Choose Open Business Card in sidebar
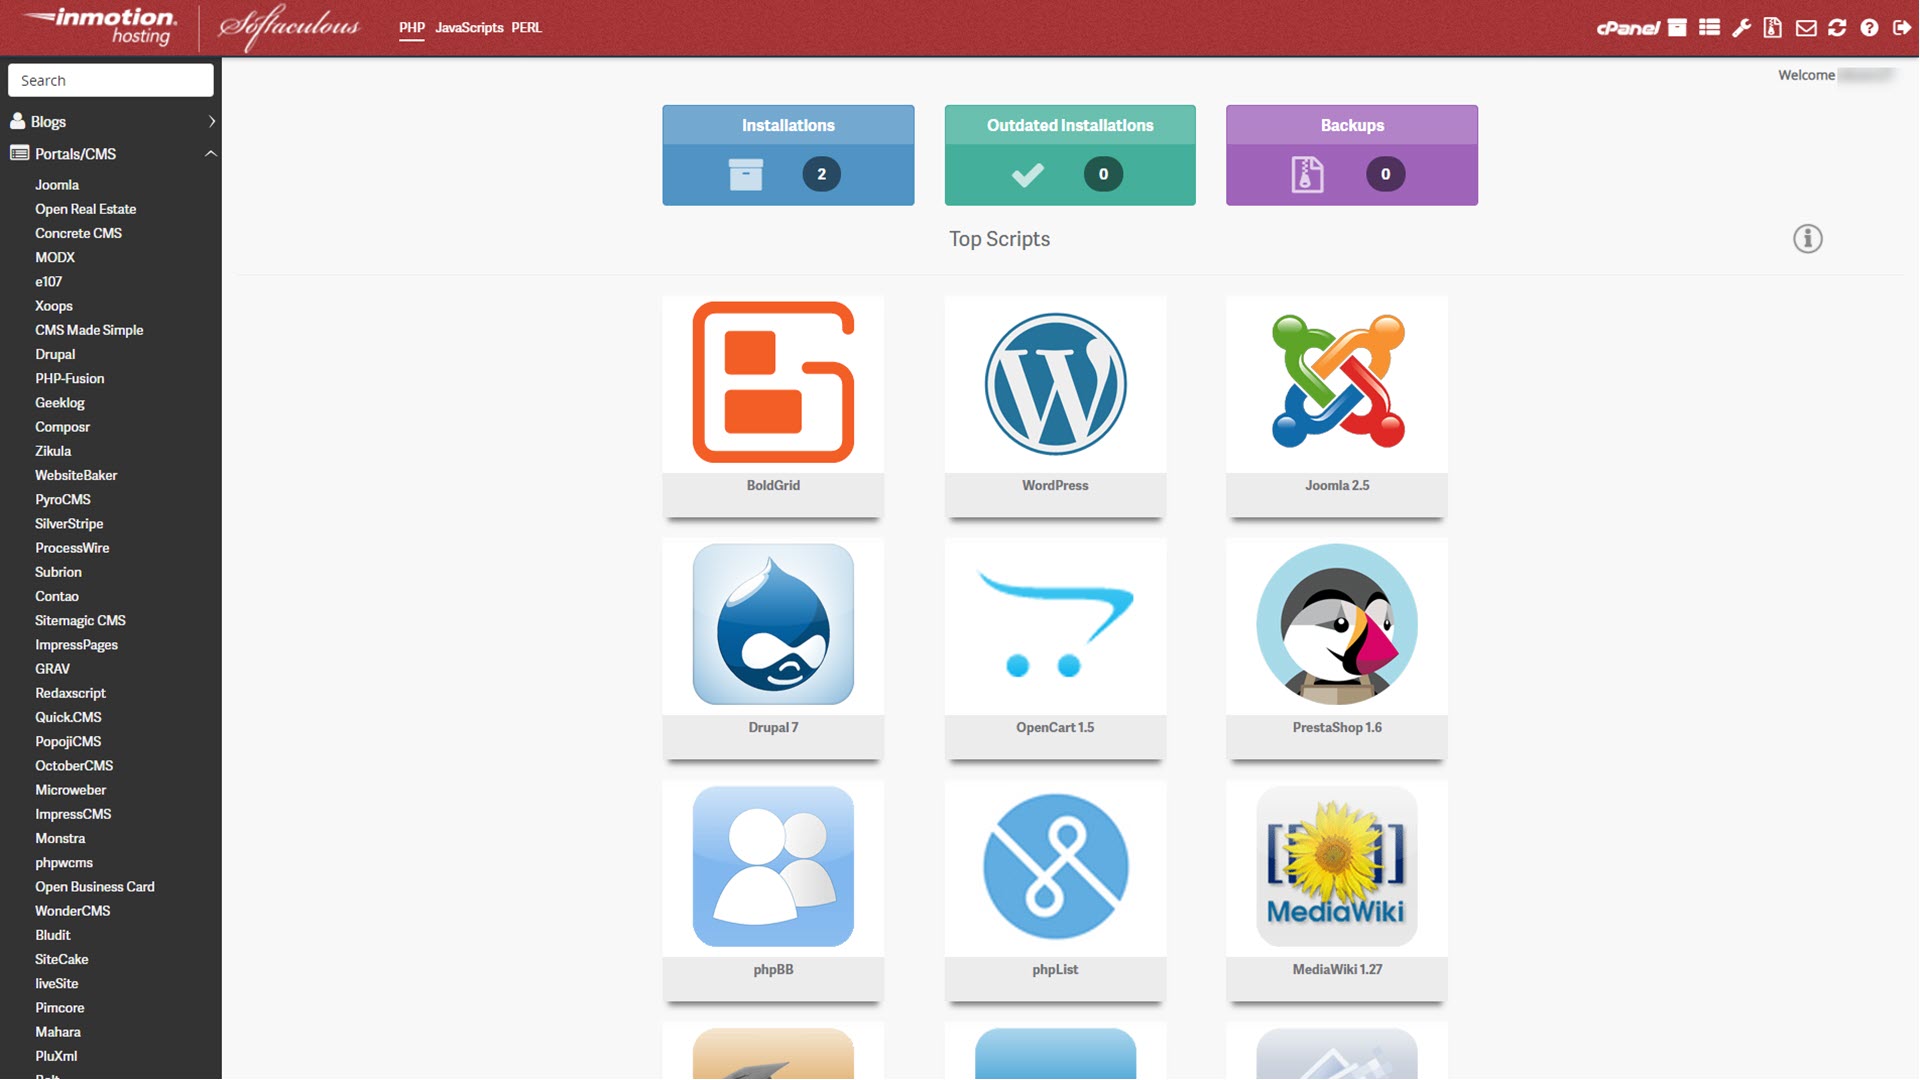Screen dimensions: 1920x1080 95,887
